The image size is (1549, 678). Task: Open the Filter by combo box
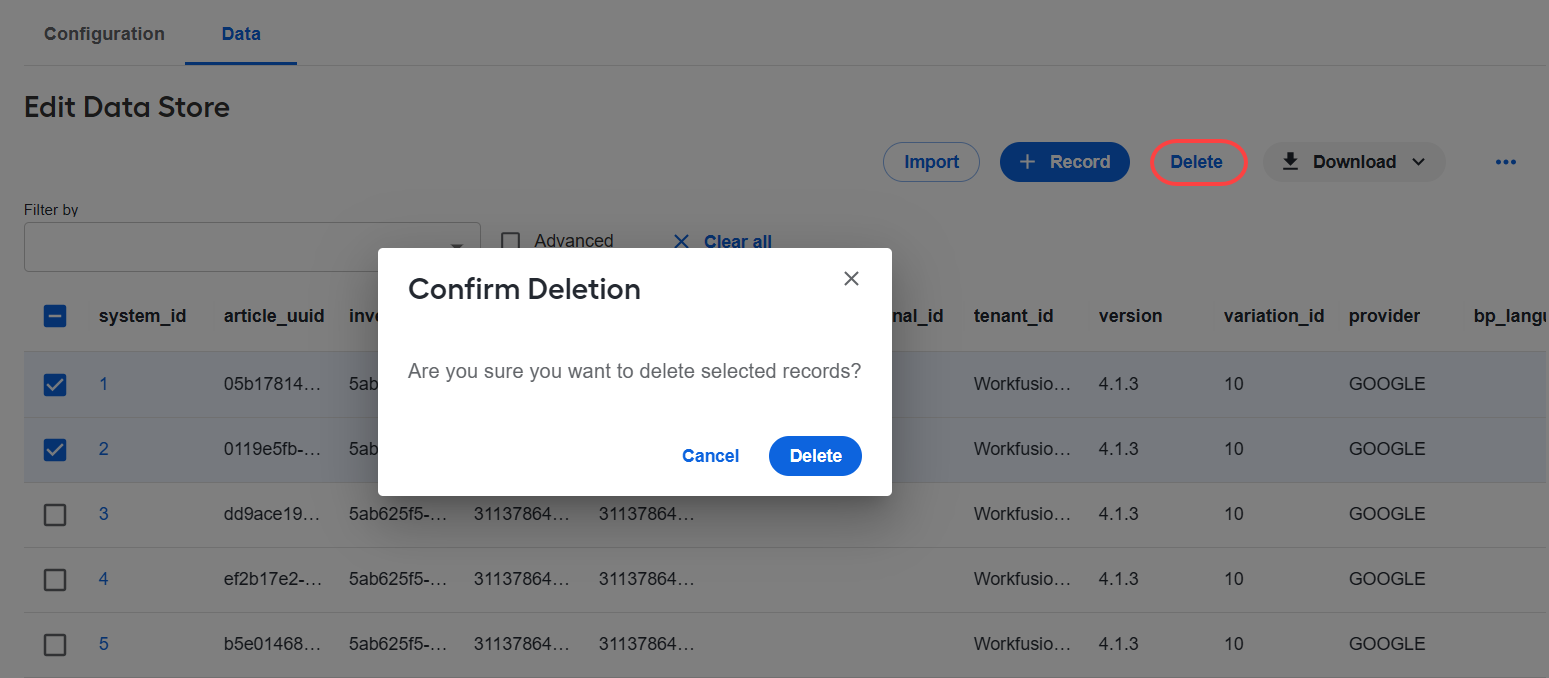tap(252, 246)
